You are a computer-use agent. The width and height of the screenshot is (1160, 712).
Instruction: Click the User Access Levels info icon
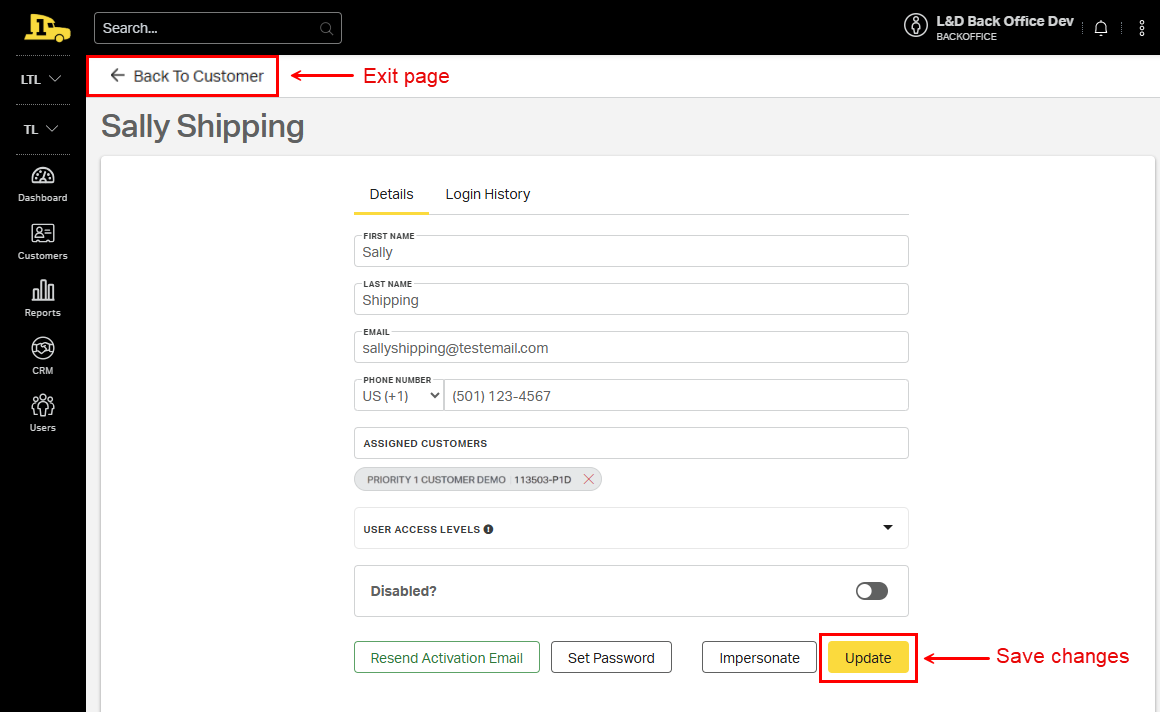tap(488, 529)
